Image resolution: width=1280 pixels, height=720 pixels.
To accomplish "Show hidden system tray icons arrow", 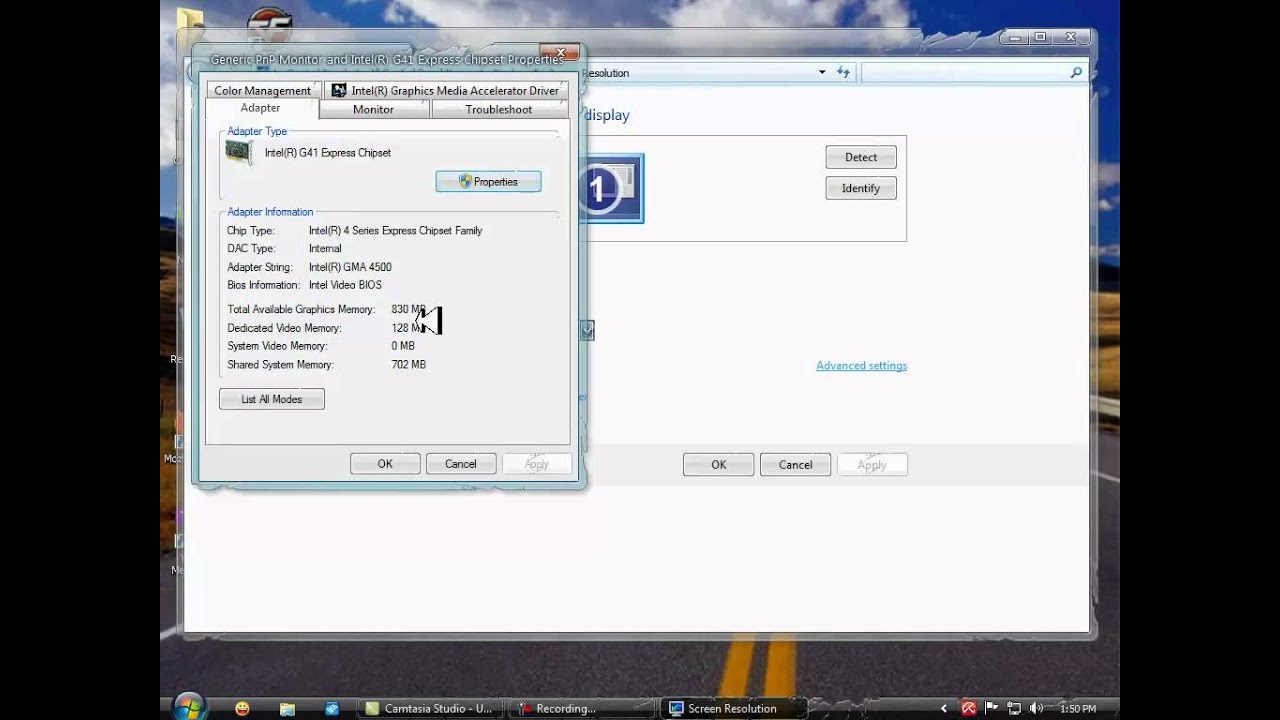I will [946, 708].
